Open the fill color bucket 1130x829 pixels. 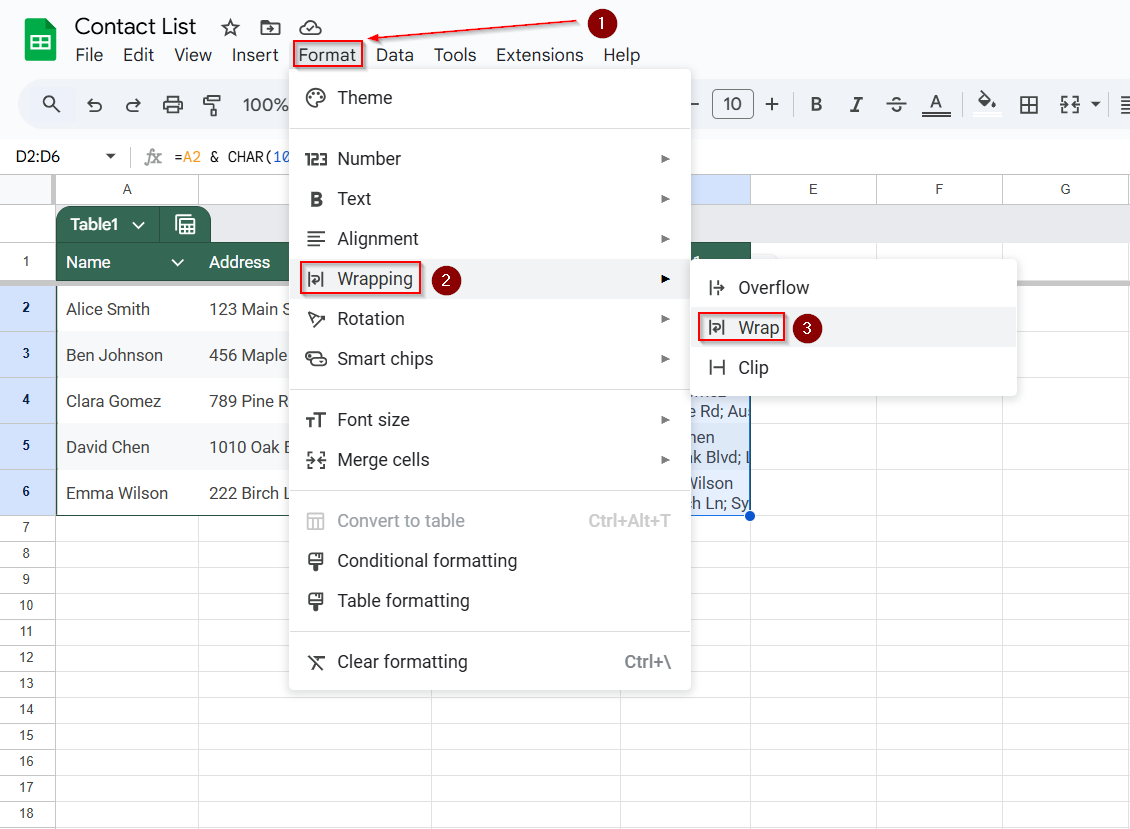[987, 104]
